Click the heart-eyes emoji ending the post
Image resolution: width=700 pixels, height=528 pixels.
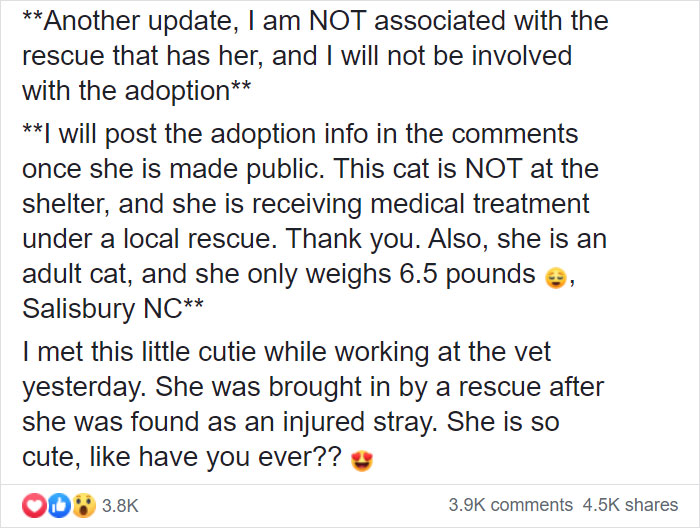pyautogui.click(x=361, y=461)
